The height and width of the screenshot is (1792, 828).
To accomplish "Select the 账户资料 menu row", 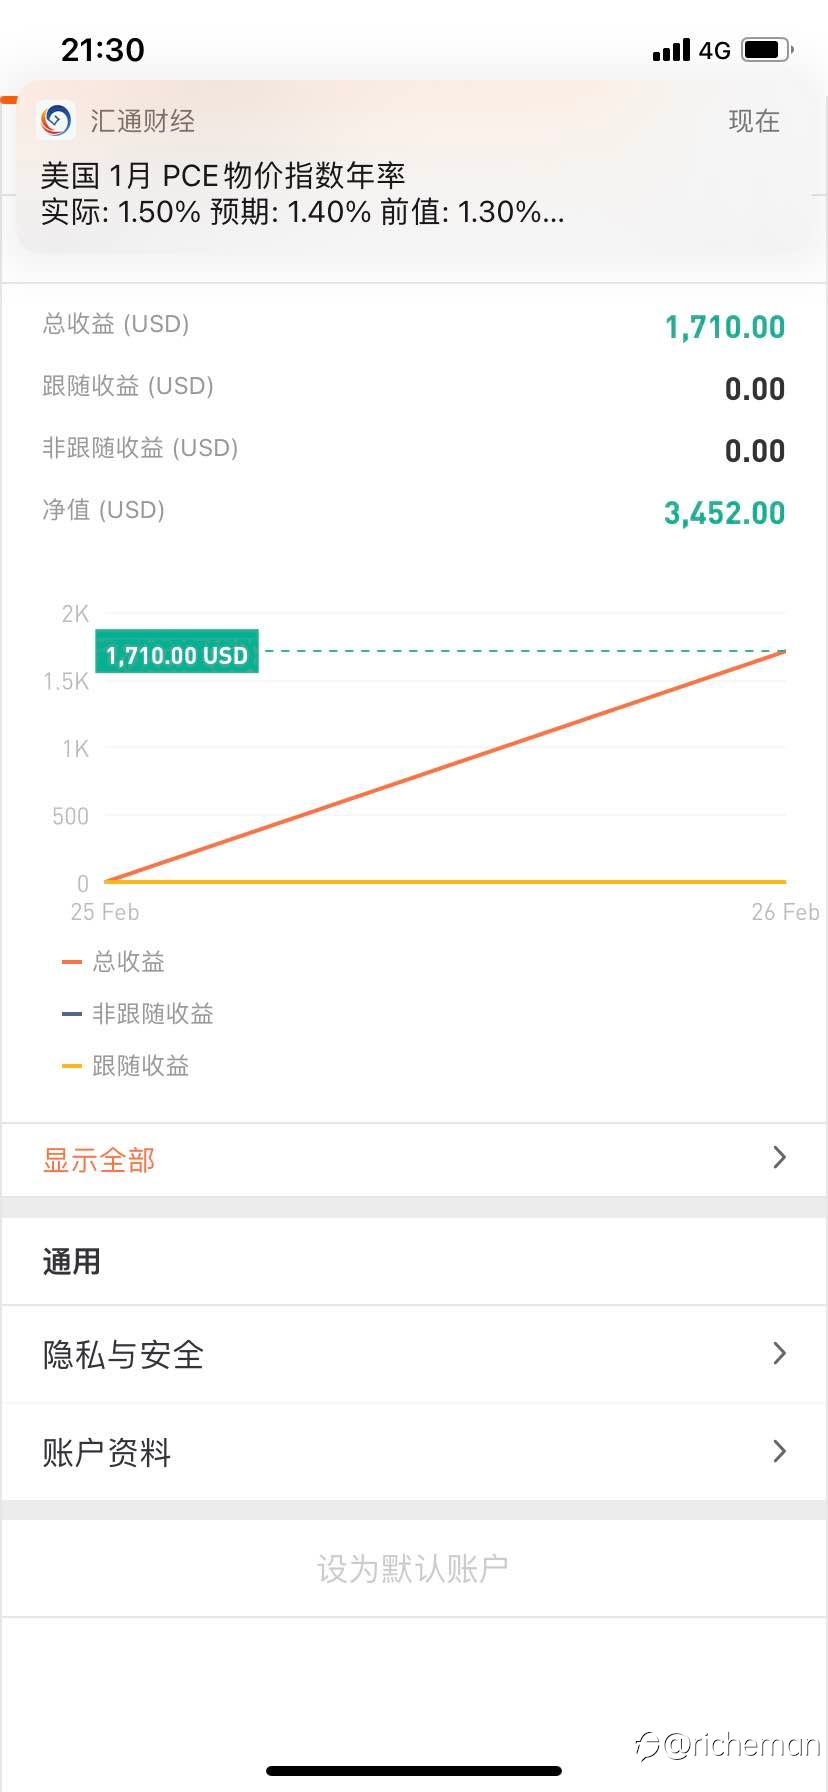I will click(414, 1451).
